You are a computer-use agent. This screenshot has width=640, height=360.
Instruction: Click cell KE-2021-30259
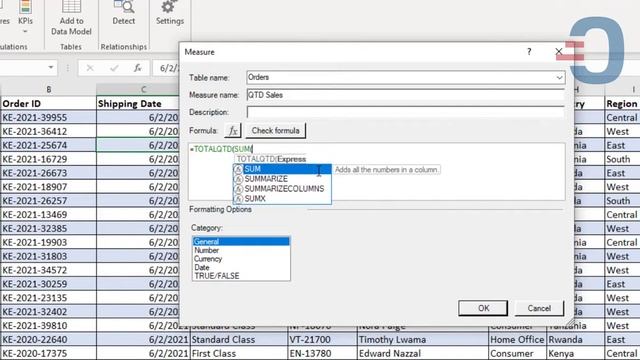(49, 284)
